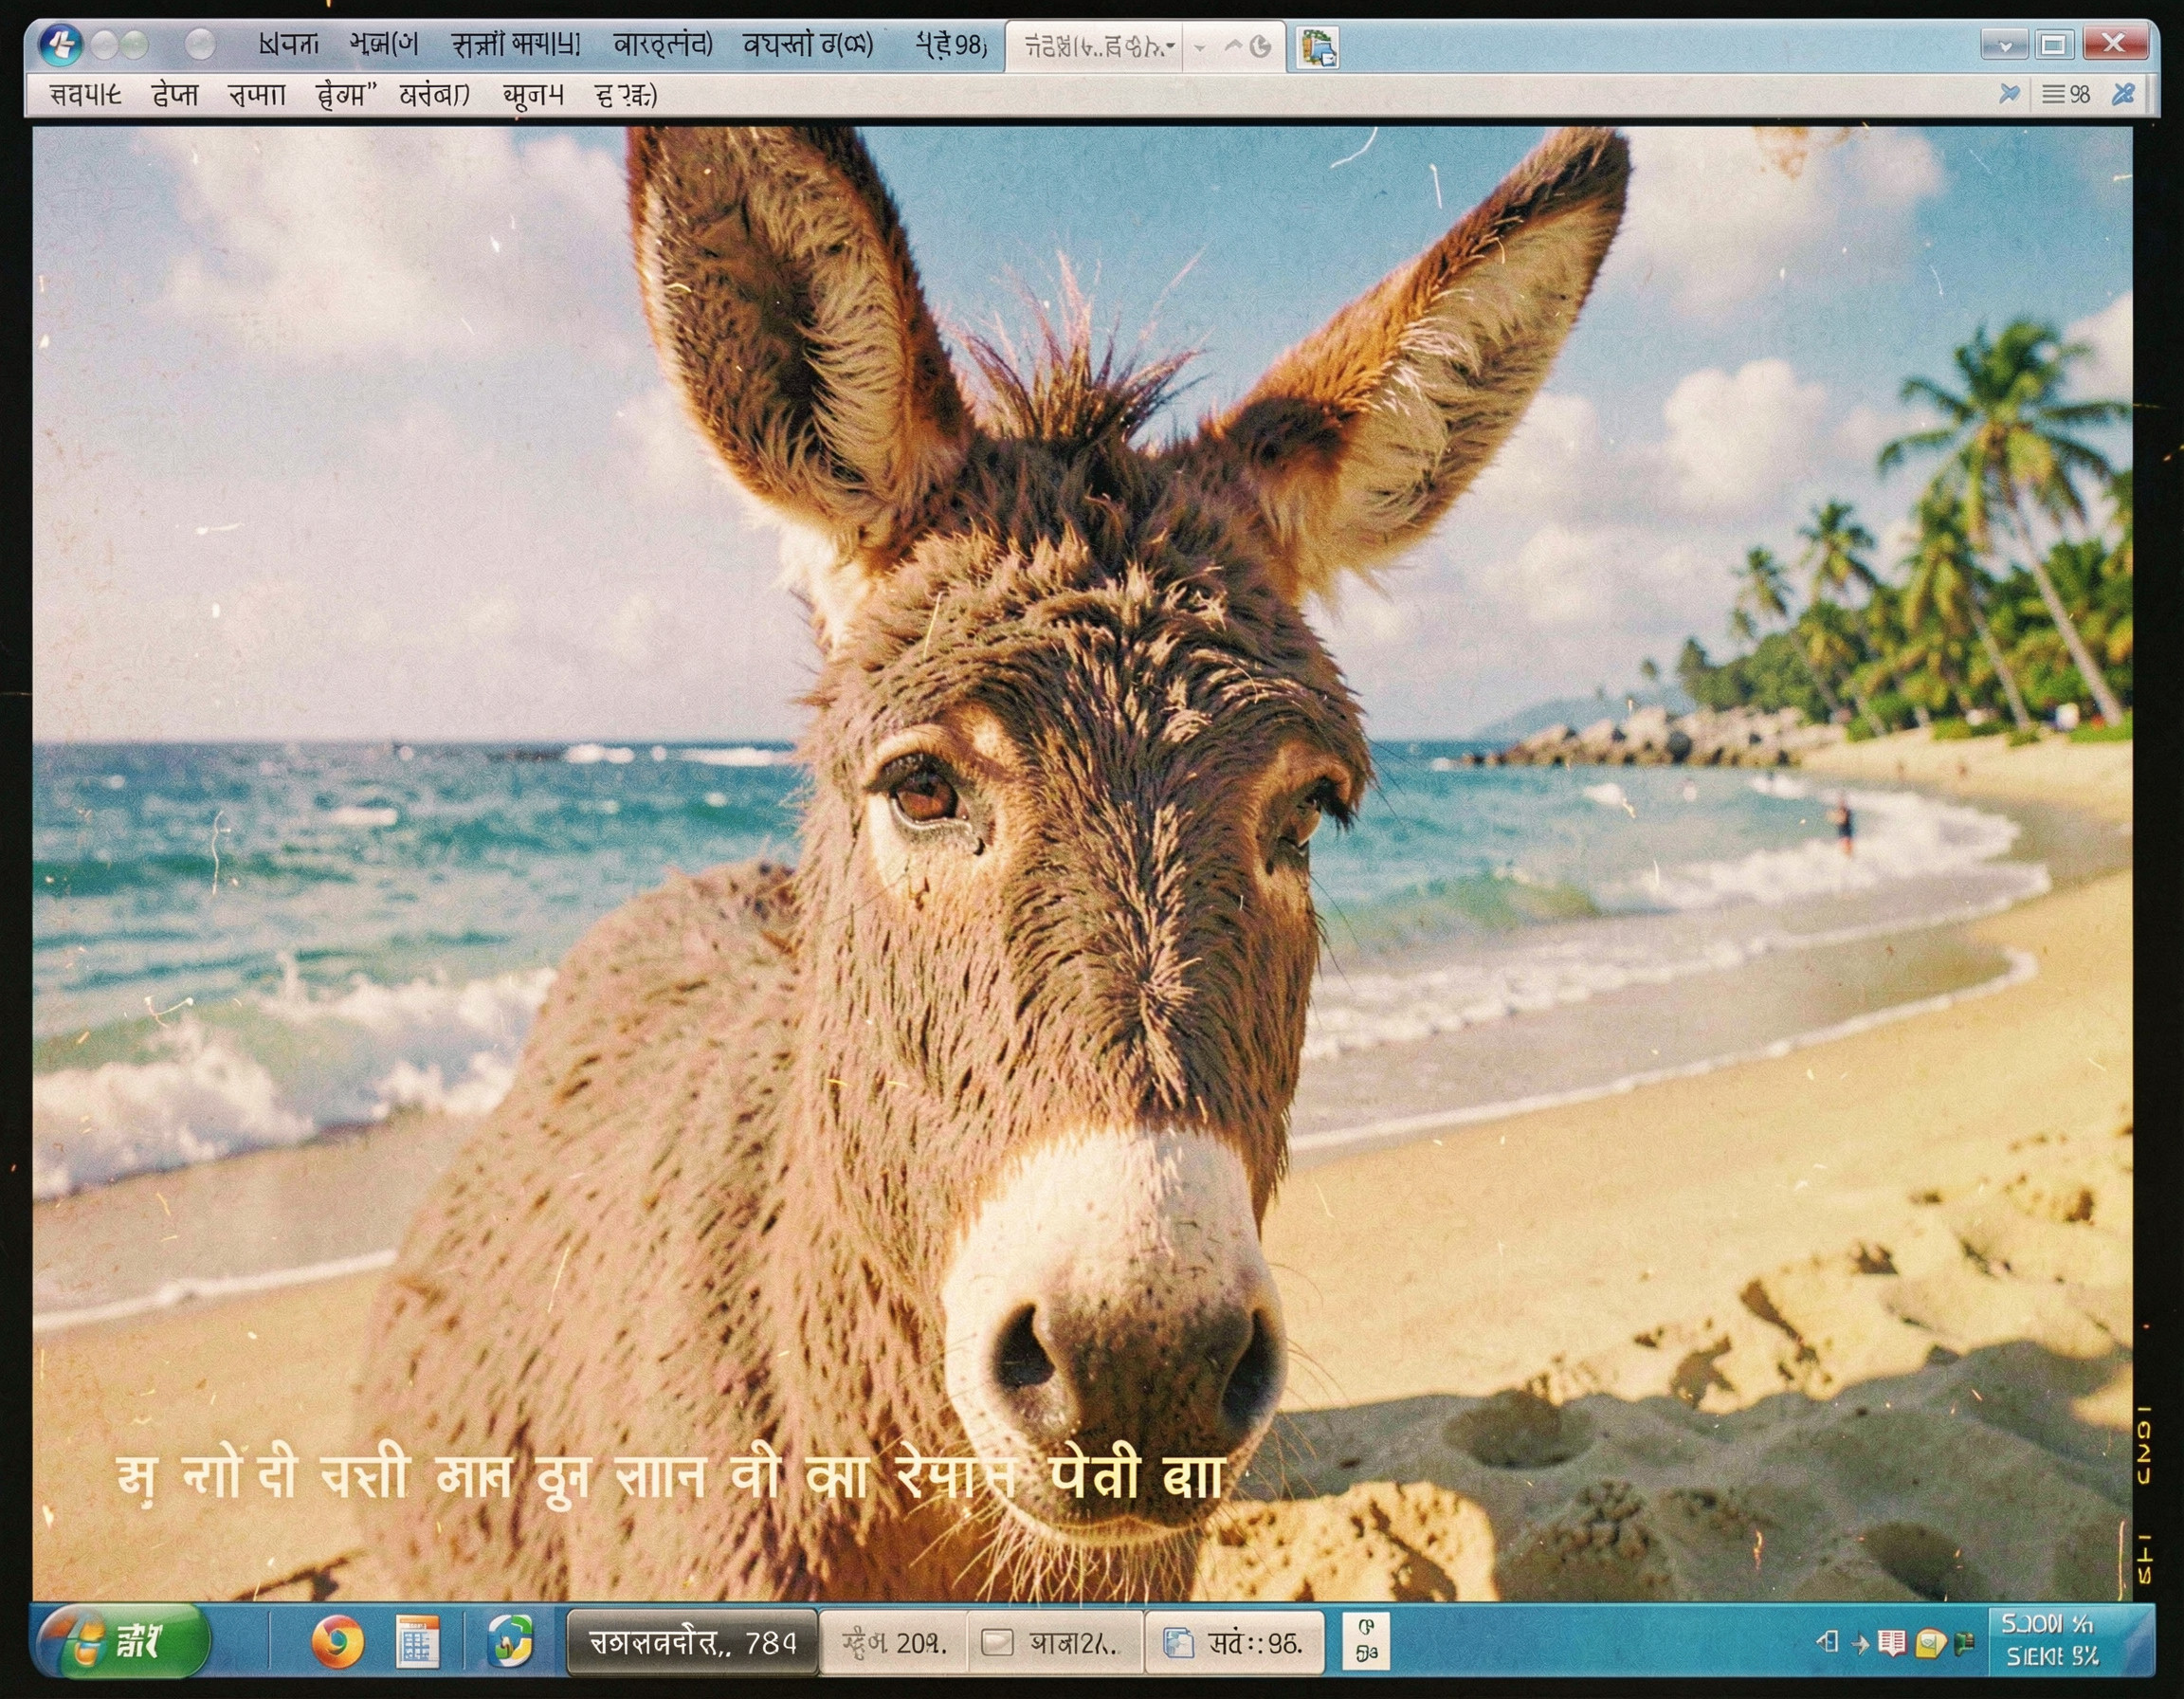The image size is (2184, 1699).
Task: Click the green Start button
Action: pyautogui.click(x=122, y=1641)
